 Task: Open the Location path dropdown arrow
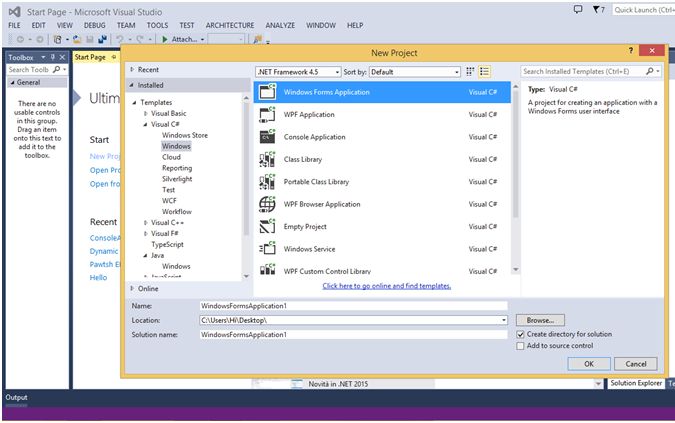pos(503,320)
